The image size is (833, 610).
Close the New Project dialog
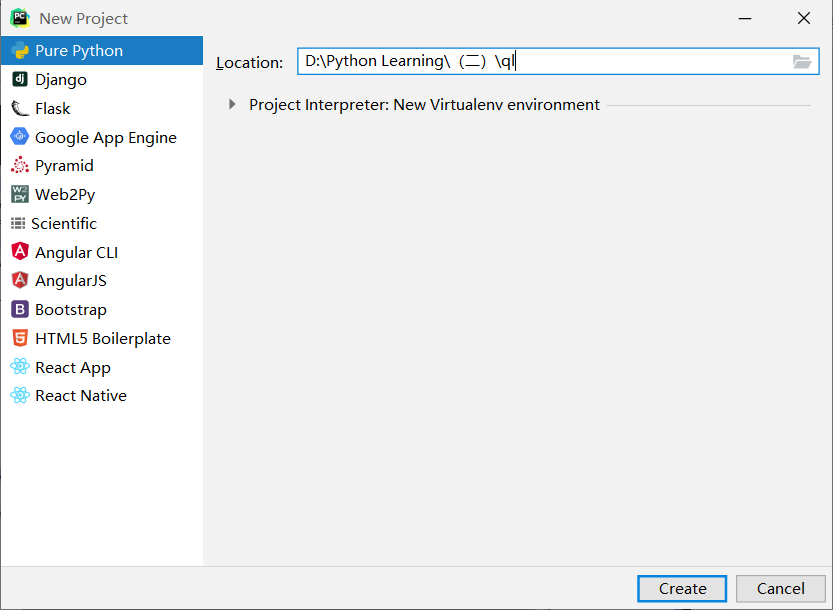(x=803, y=18)
